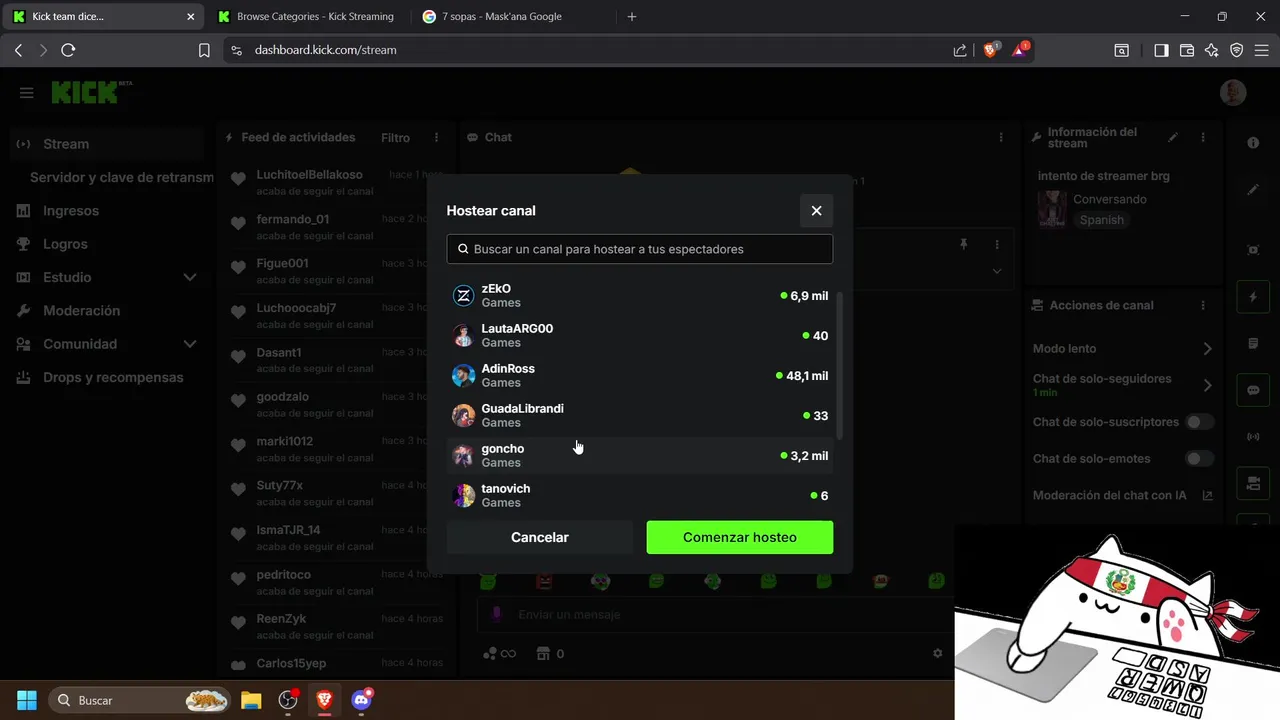Toggle browser sidebar panel icon

coord(1161,50)
